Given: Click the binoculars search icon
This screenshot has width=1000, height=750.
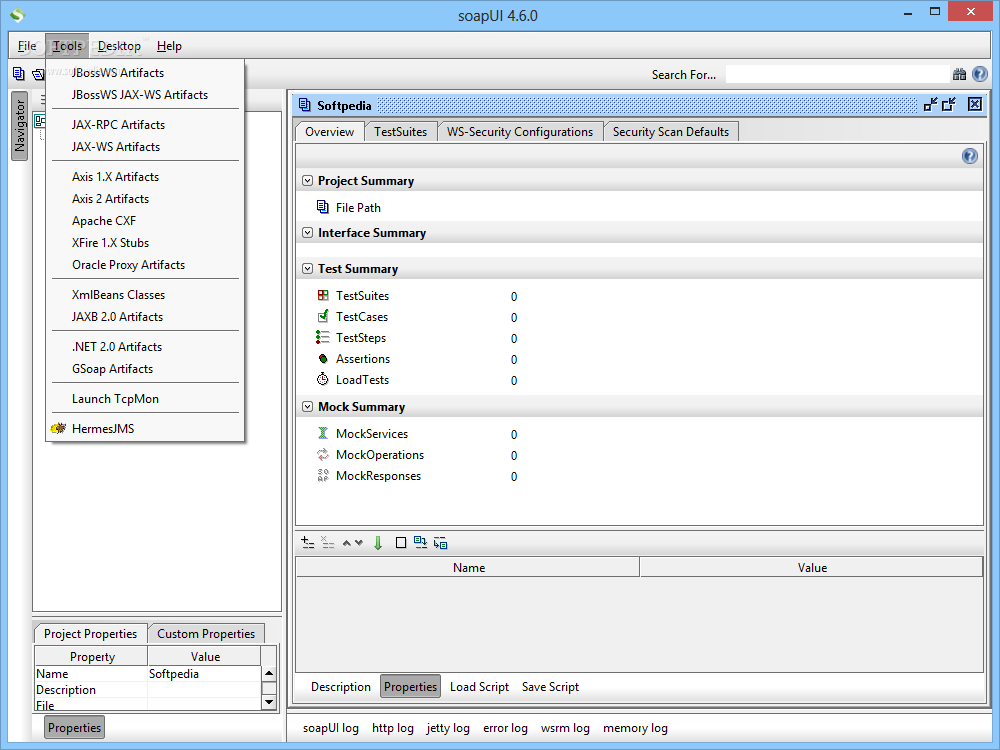Looking at the screenshot, I should click(959, 75).
